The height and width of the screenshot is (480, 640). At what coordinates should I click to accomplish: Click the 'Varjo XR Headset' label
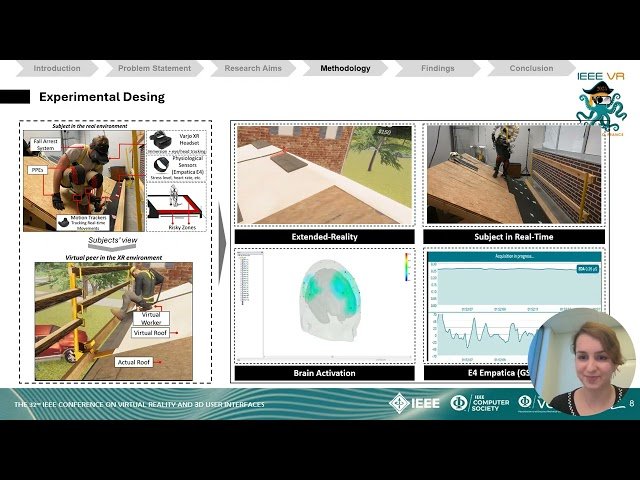coord(189,140)
